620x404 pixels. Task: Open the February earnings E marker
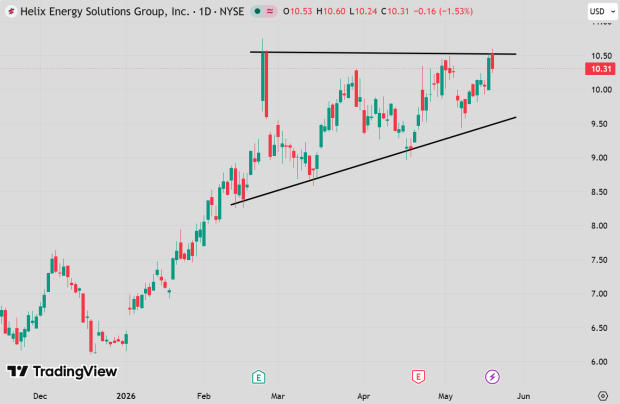pos(259,377)
